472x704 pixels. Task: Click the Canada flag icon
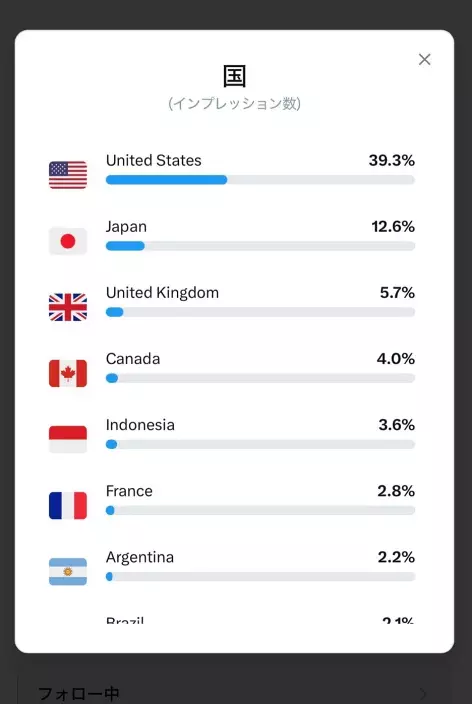(68, 373)
